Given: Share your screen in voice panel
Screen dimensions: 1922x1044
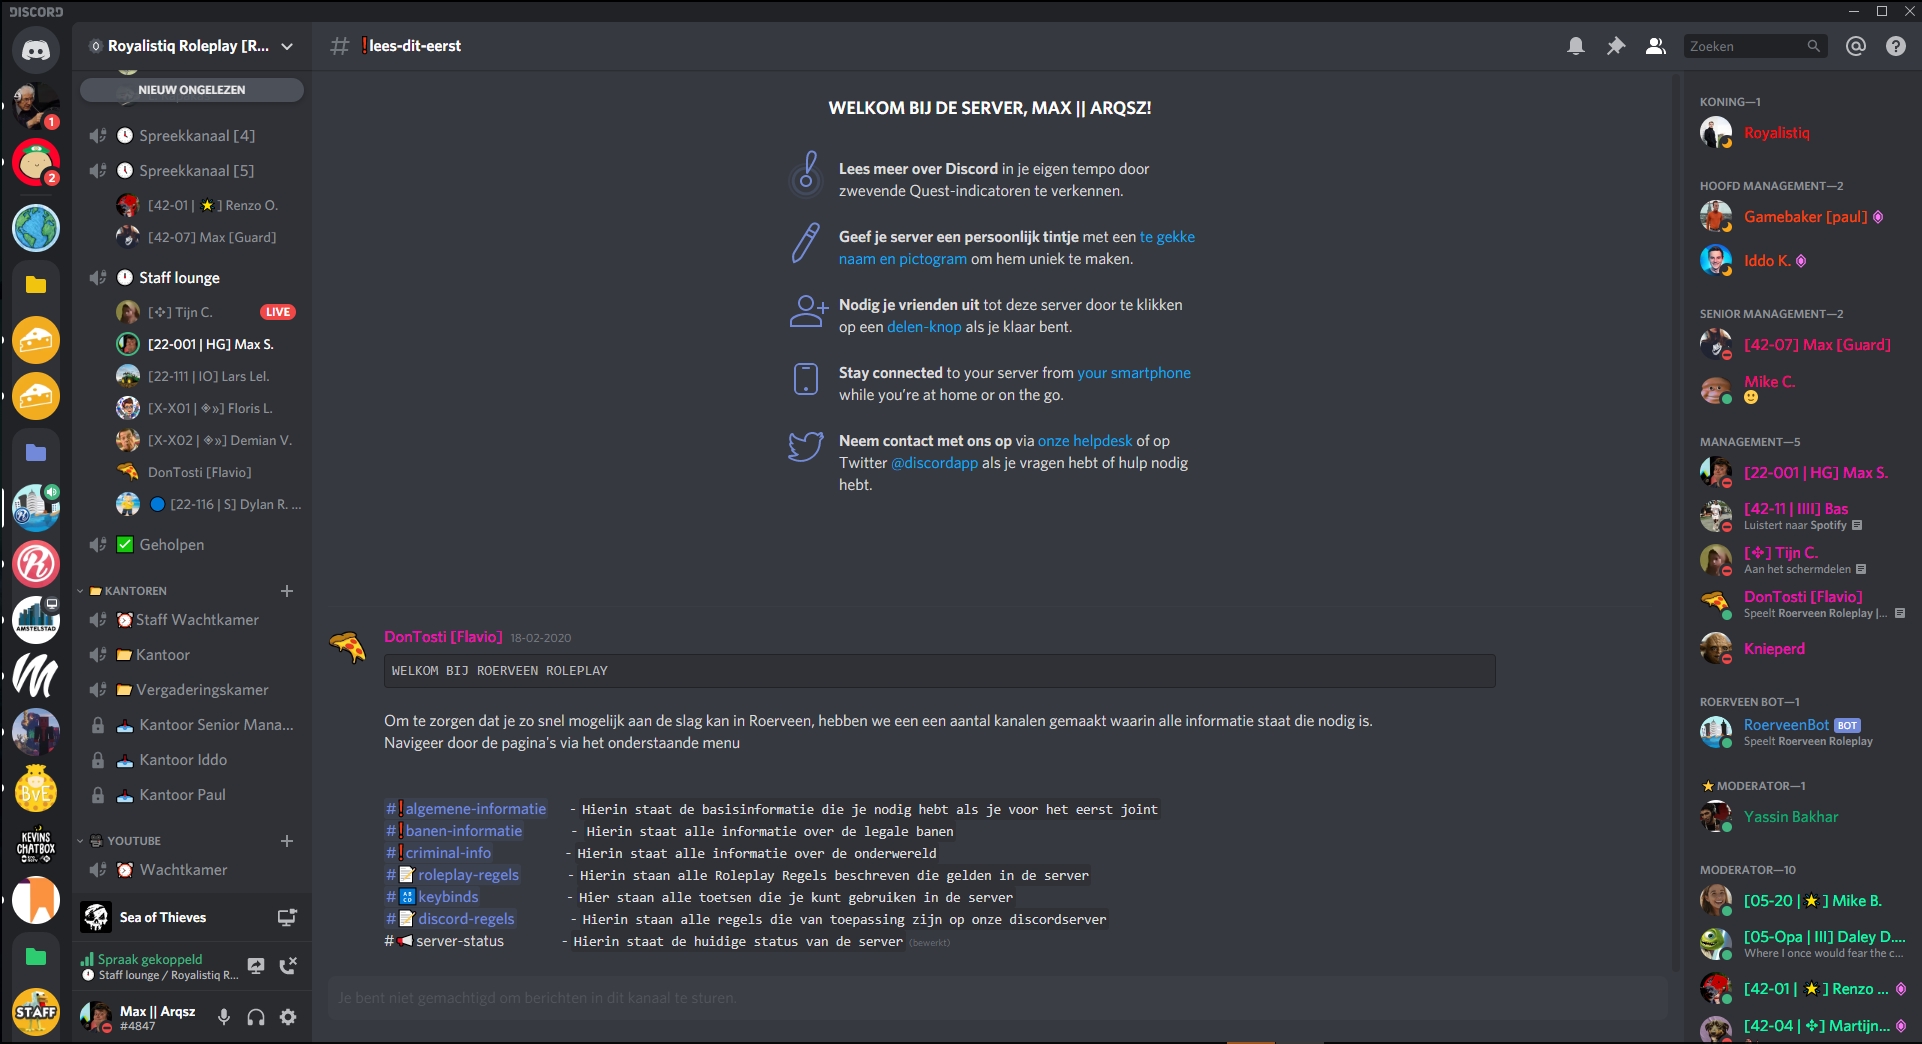Looking at the screenshot, I should point(256,966).
